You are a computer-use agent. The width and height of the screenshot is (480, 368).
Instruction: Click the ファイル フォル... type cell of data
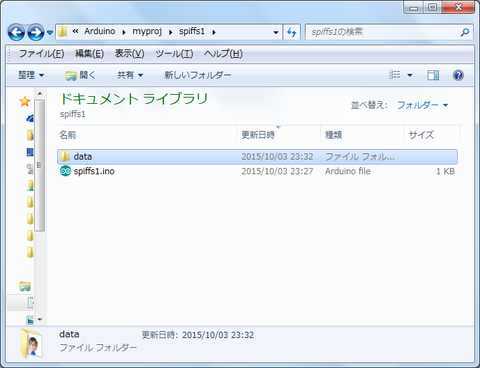pos(360,157)
